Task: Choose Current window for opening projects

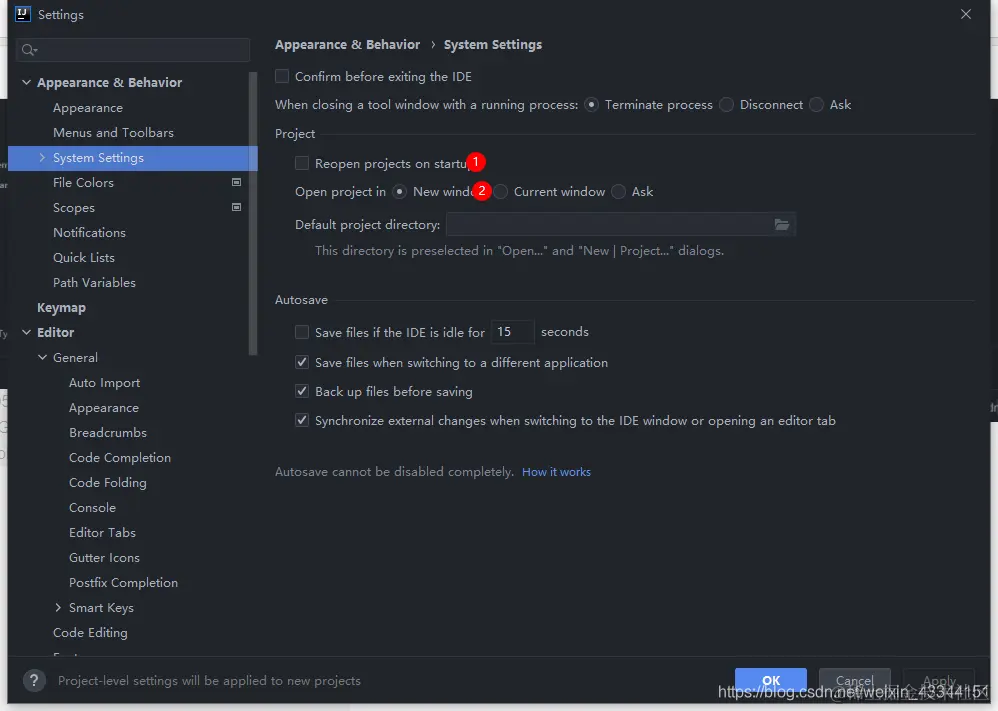Action: pos(501,192)
